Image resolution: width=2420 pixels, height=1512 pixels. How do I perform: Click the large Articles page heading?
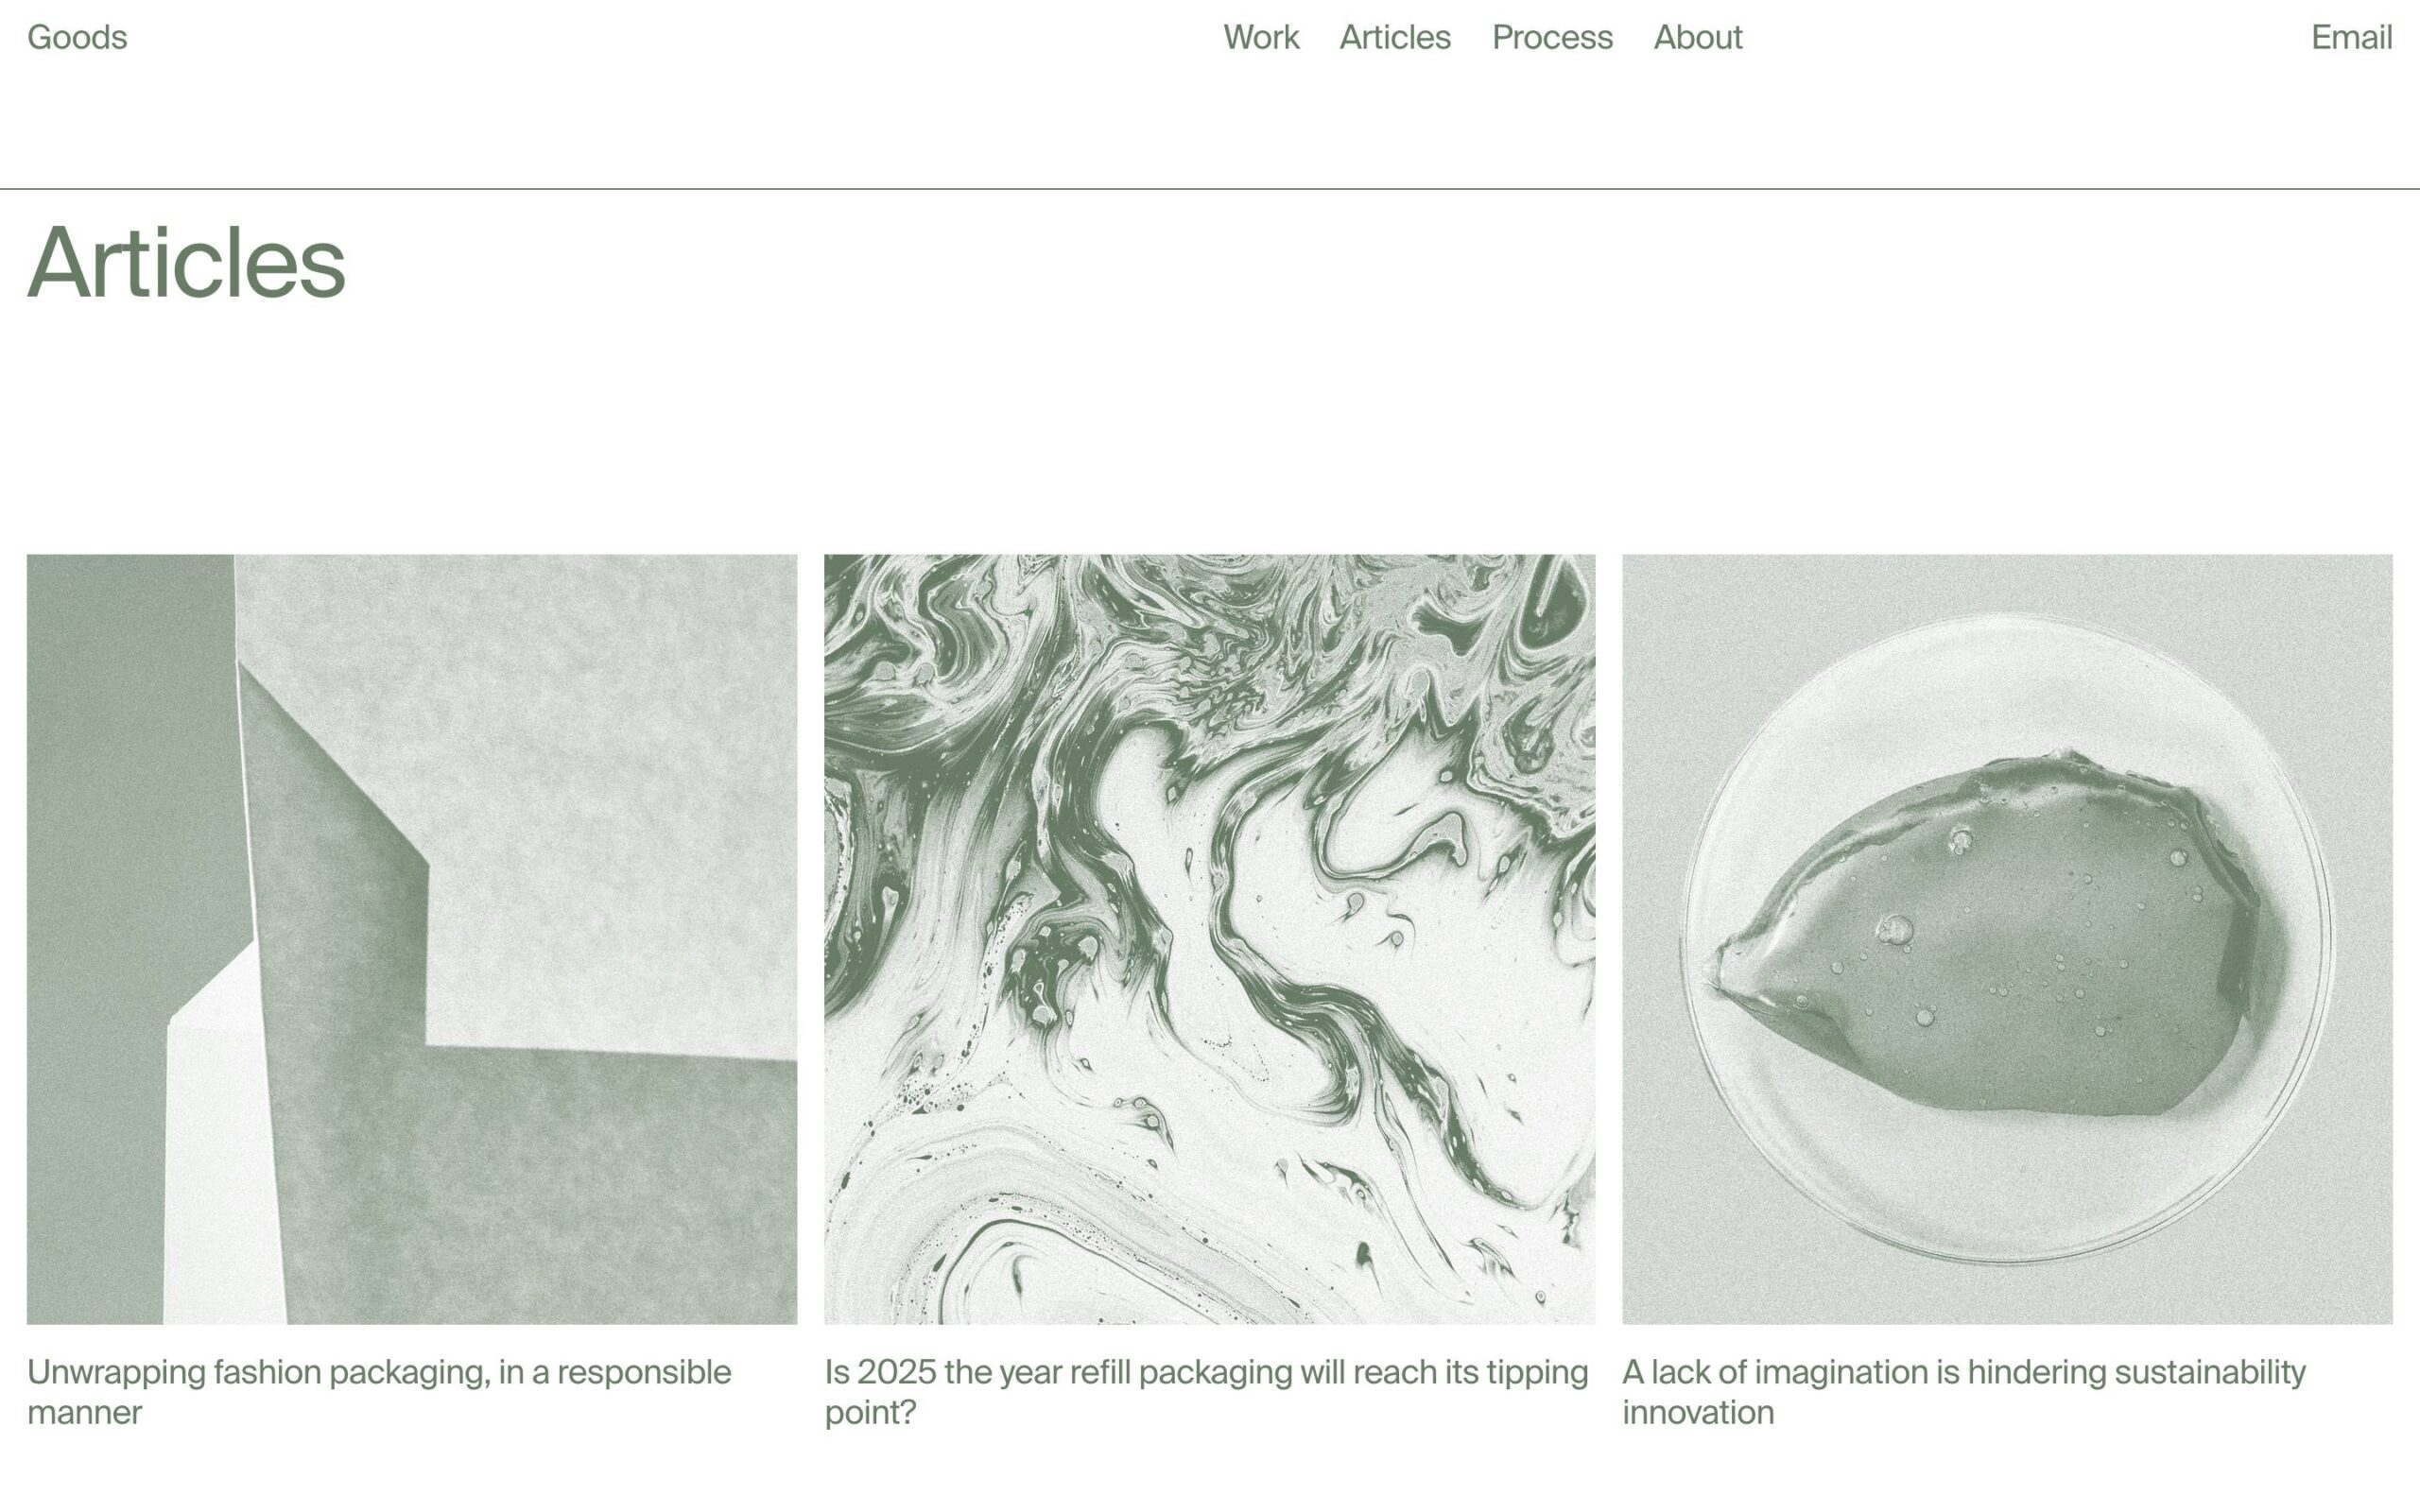(x=186, y=262)
